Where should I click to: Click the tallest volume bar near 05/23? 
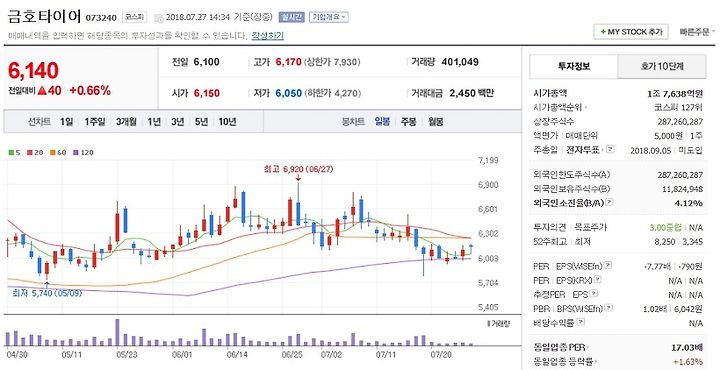(117, 332)
